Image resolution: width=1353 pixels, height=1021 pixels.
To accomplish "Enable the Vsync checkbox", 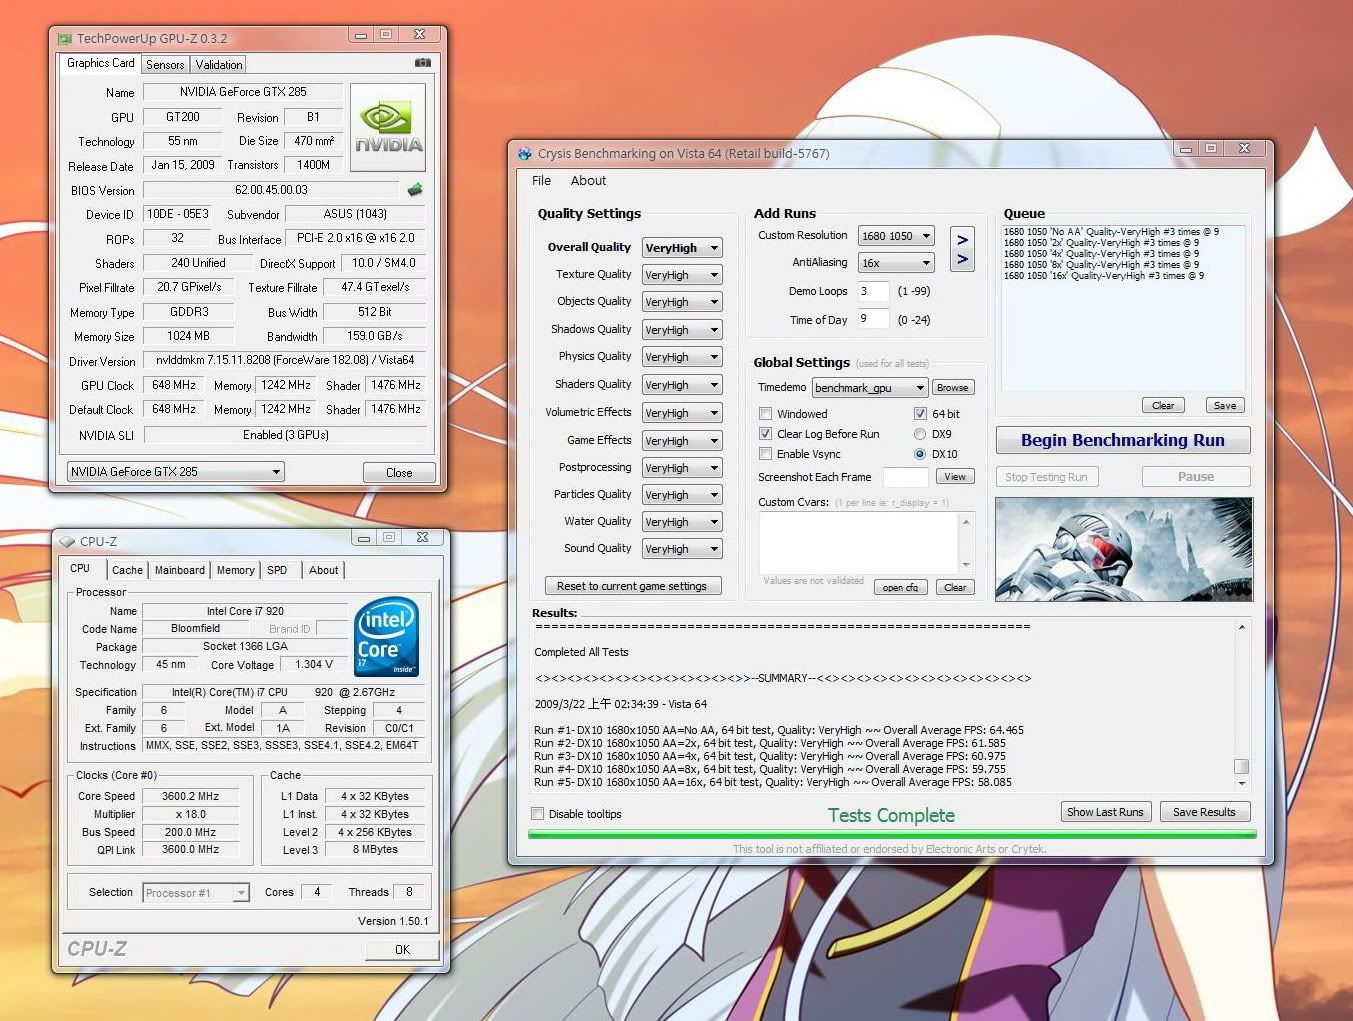I will [765, 454].
